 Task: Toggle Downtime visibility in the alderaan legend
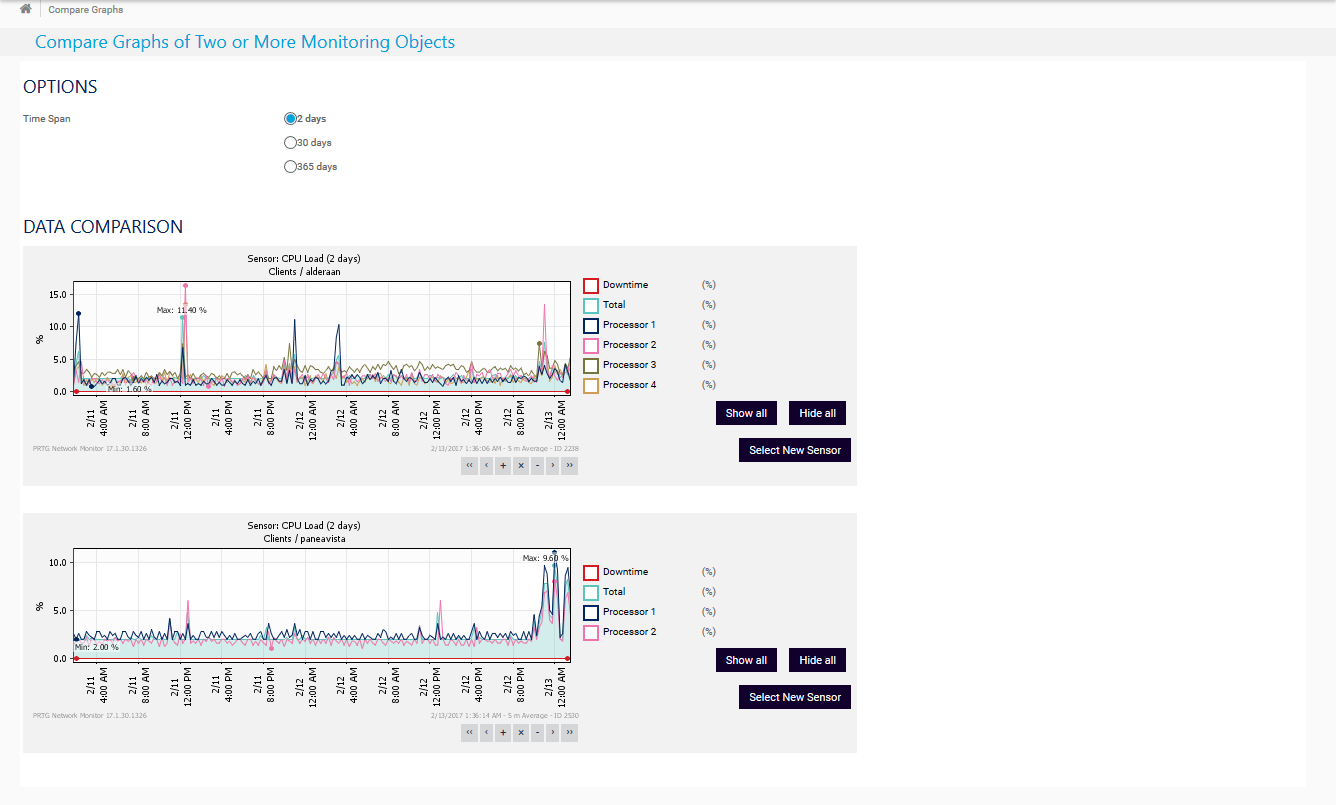[592, 285]
